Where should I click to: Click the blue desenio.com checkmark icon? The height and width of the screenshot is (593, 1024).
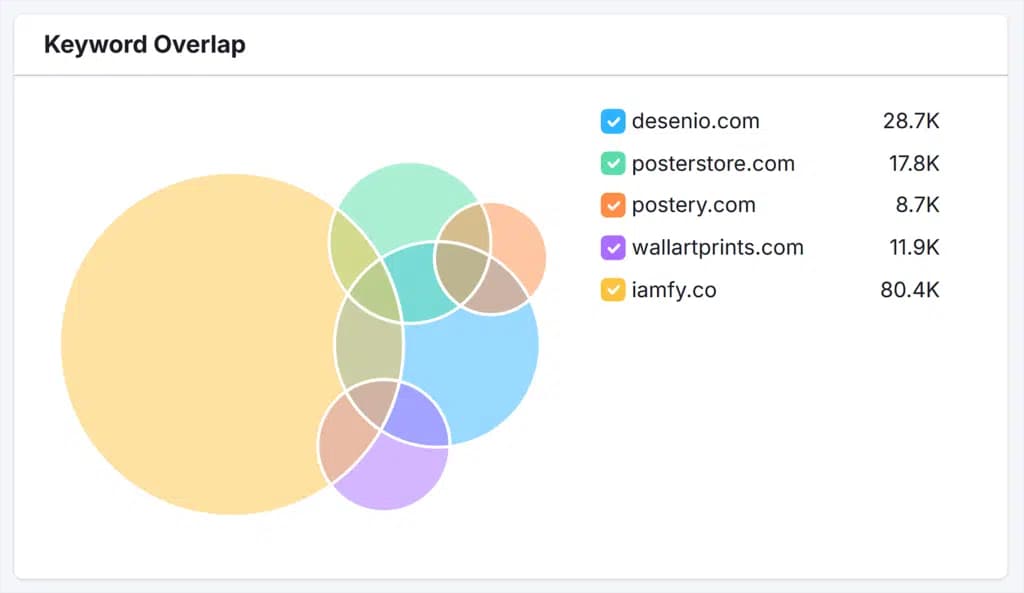coord(612,121)
